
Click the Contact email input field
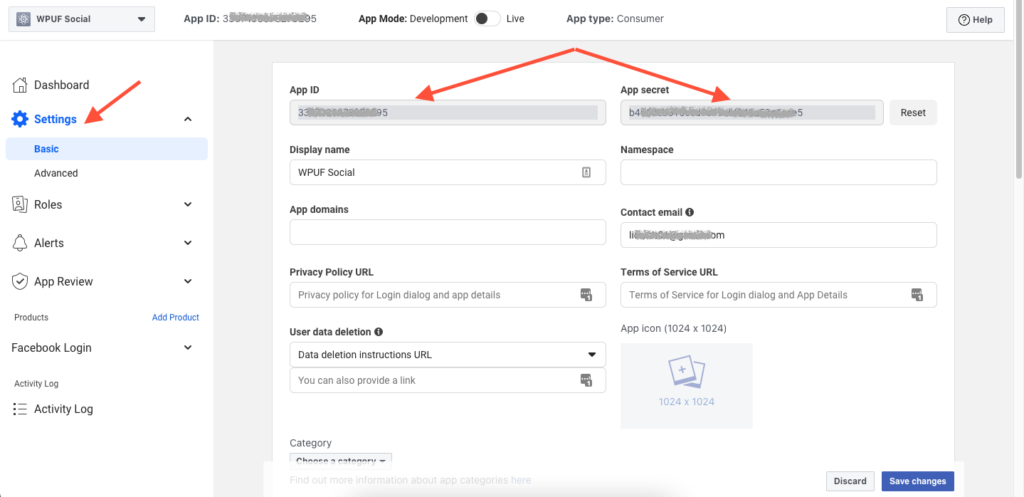pyautogui.click(x=778, y=235)
